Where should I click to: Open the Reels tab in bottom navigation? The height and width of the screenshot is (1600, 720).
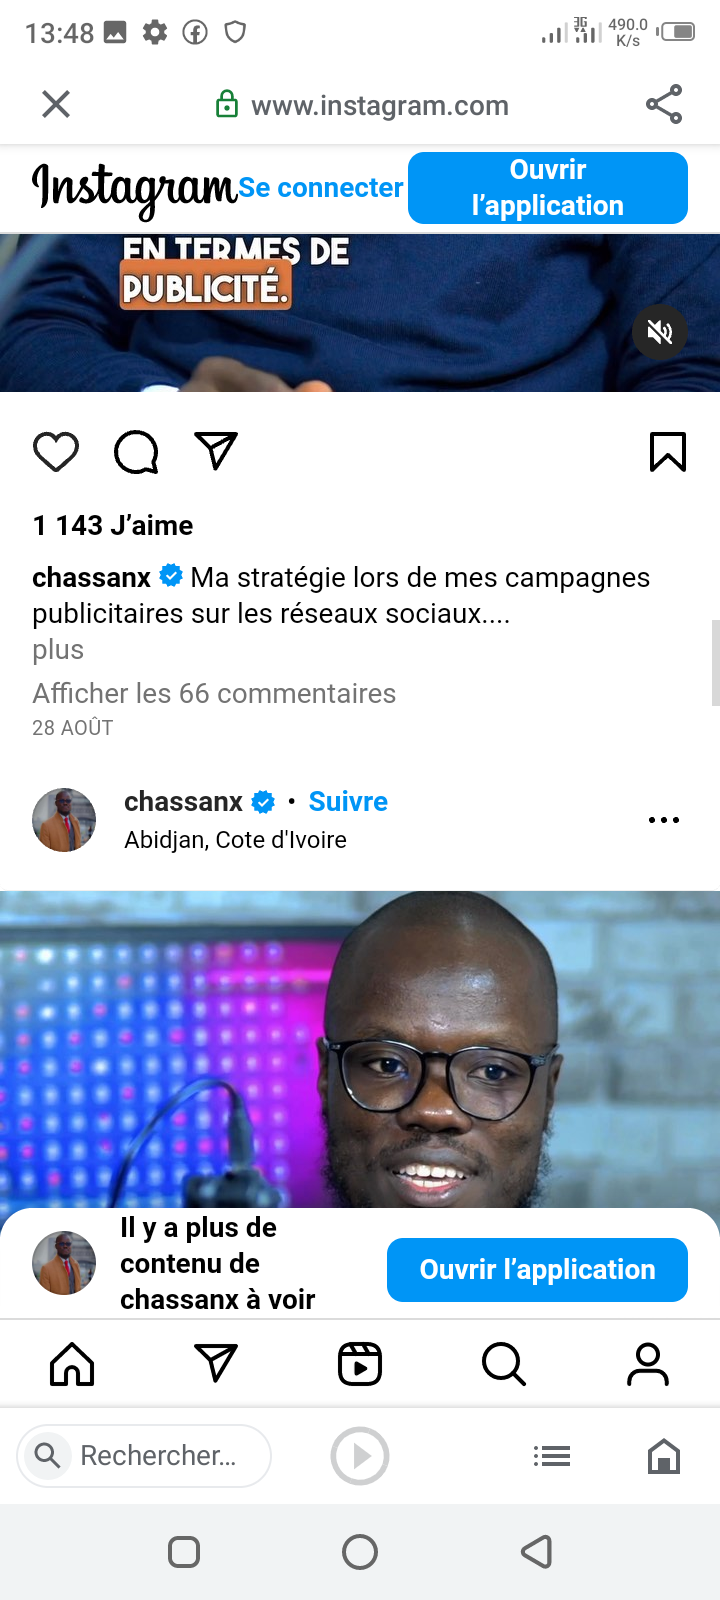(x=360, y=1364)
